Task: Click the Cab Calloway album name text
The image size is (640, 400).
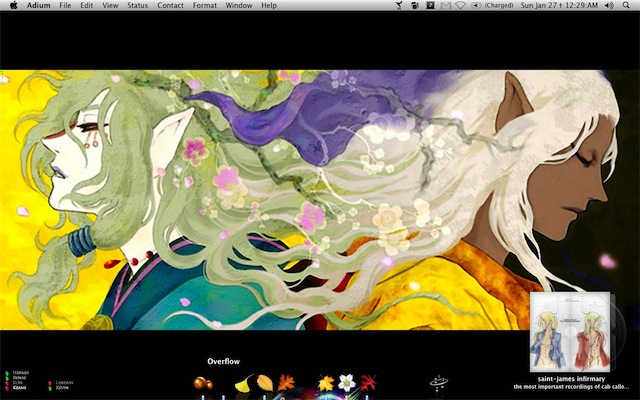Action: pos(571,387)
